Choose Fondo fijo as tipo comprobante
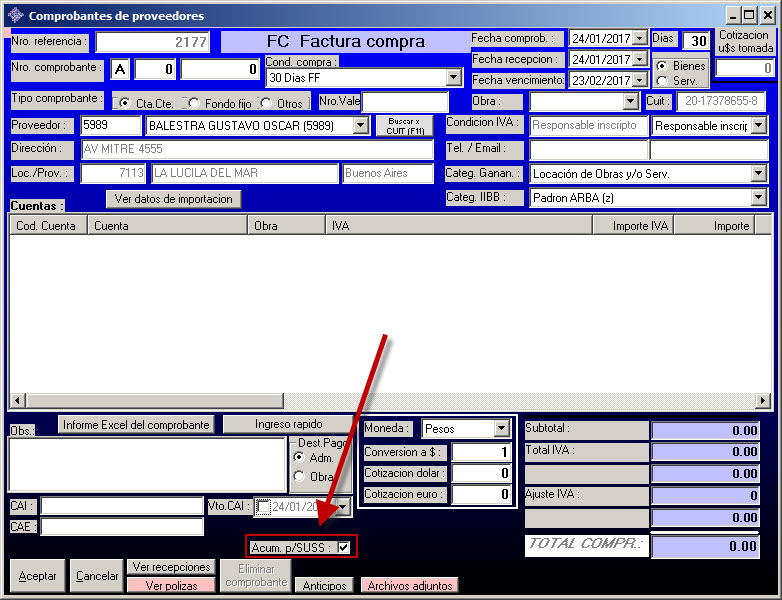This screenshot has width=782, height=600. tap(193, 103)
